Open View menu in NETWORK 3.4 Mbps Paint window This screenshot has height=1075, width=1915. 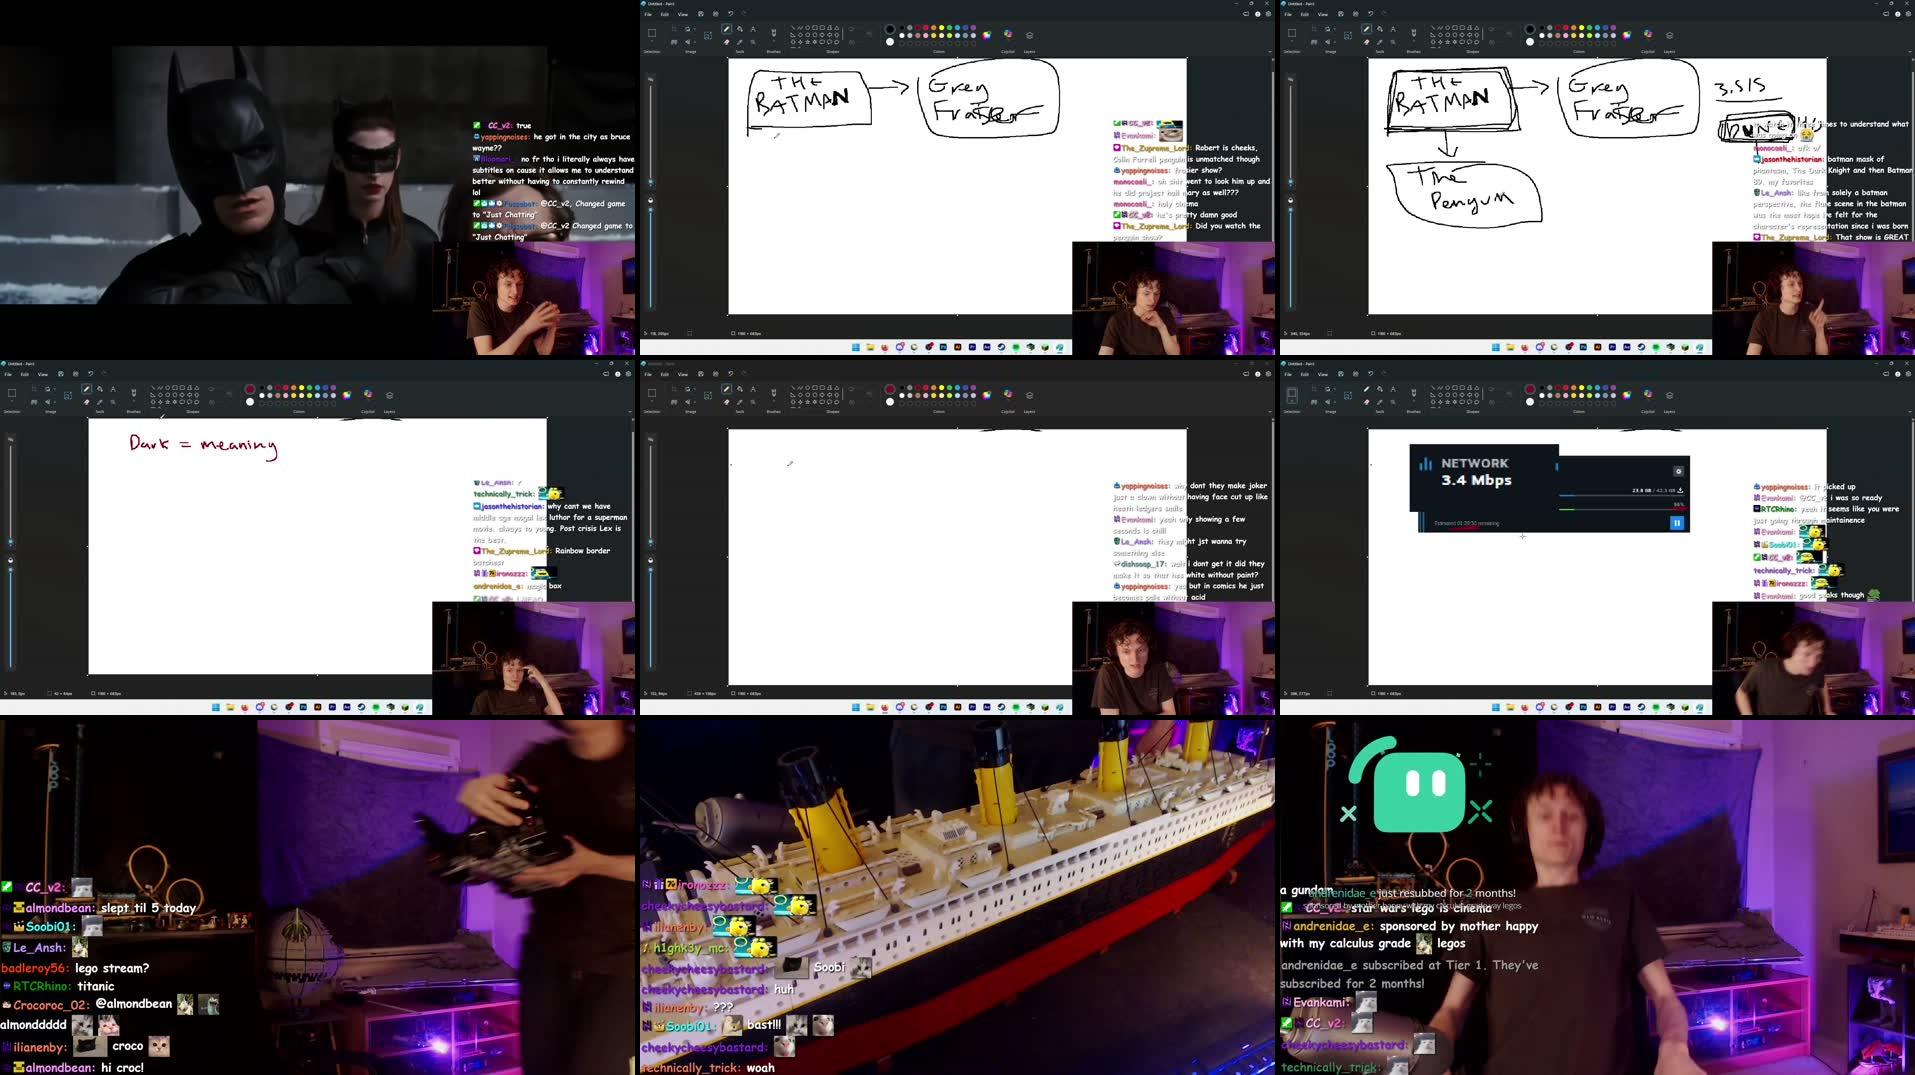pos(1323,374)
